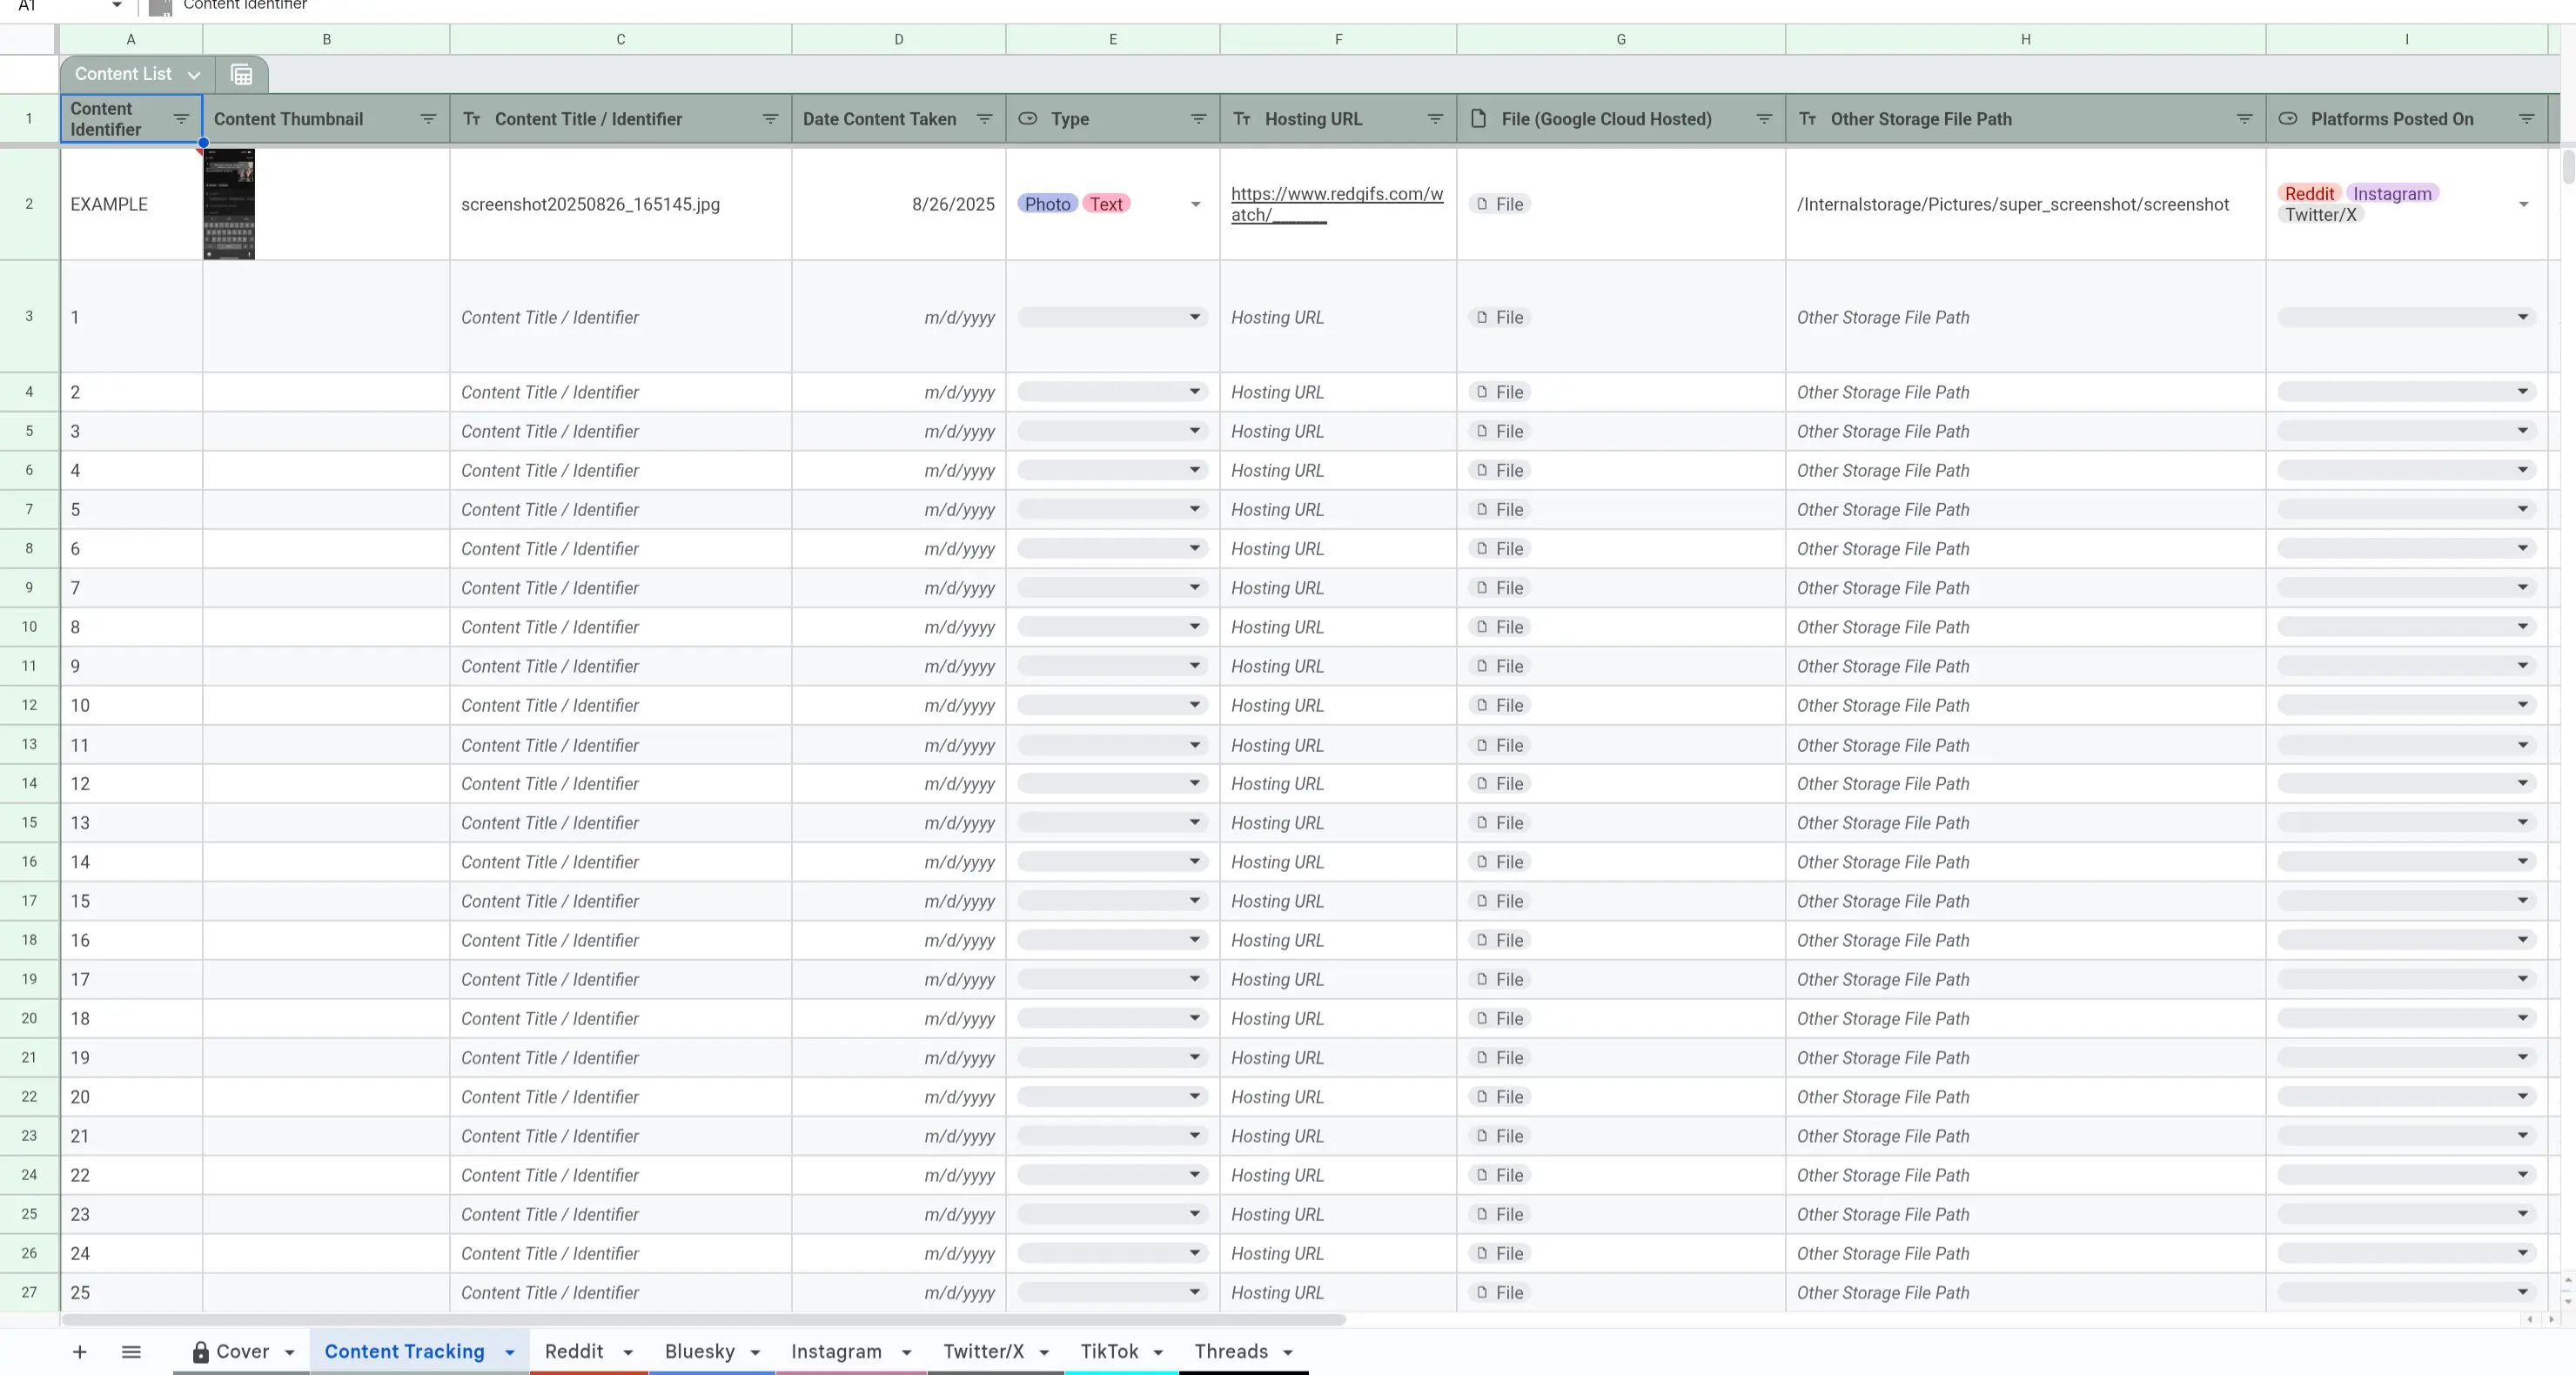Screen dimensions: 2576x1375
Task: Click filter icon on Platforms Posted On column
Action: pos(2526,119)
